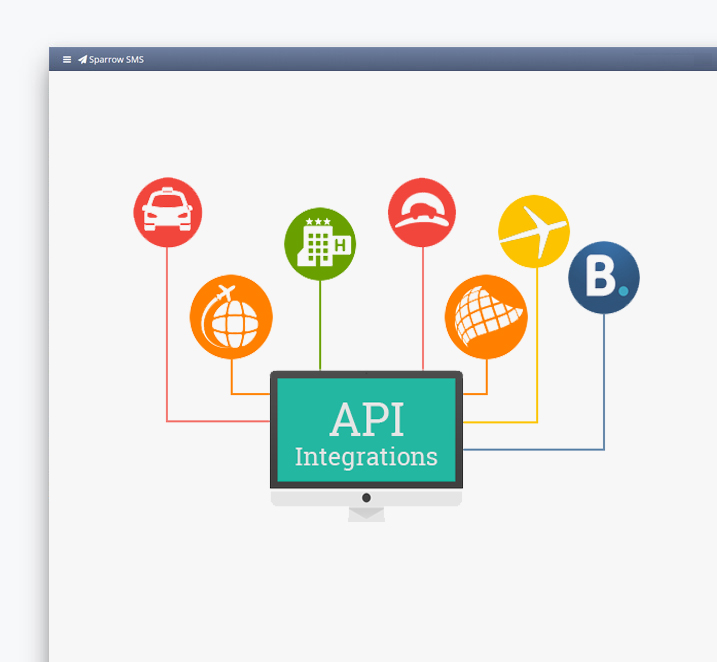Click the Sparrow SMS title text

pos(117,60)
